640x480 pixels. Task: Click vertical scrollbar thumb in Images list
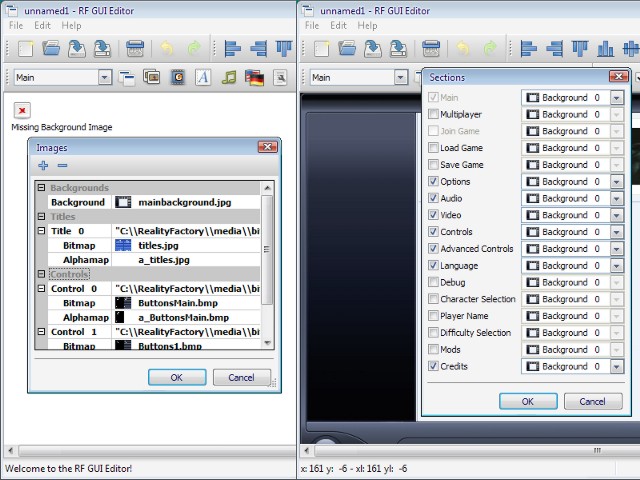coord(267,249)
